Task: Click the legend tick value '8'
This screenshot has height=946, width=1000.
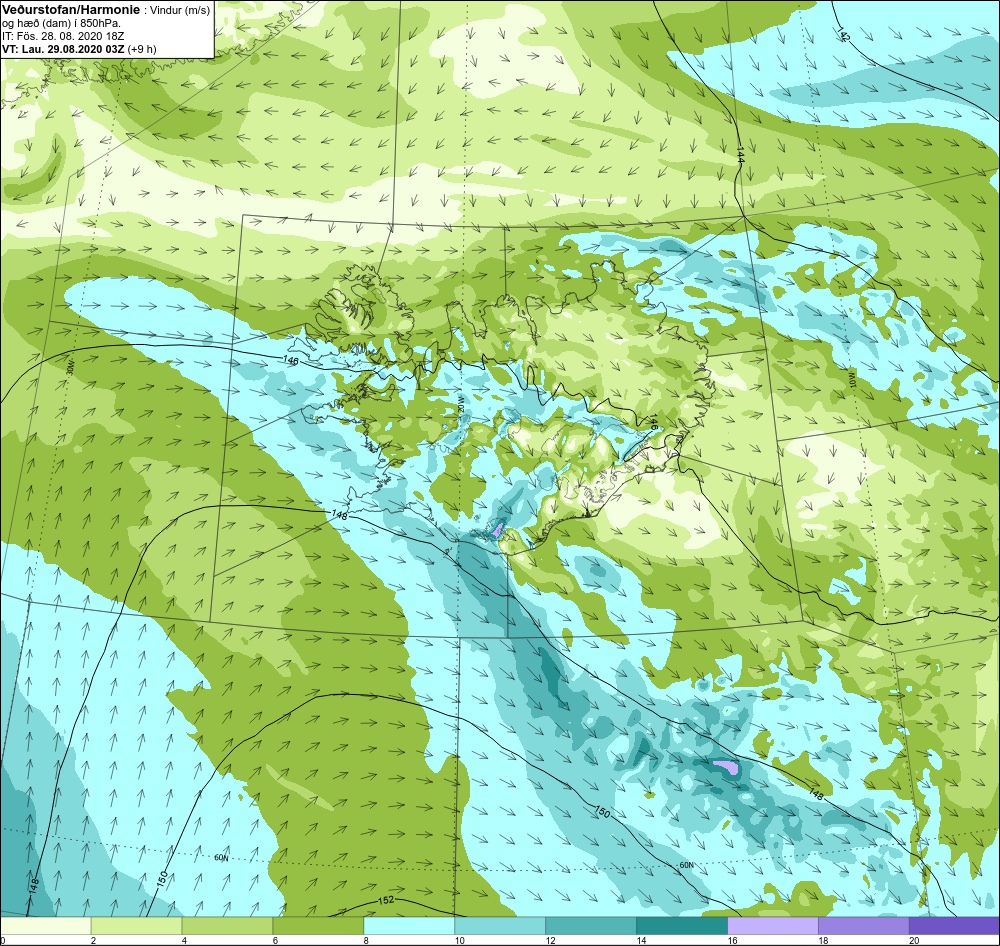Action: [367, 940]
